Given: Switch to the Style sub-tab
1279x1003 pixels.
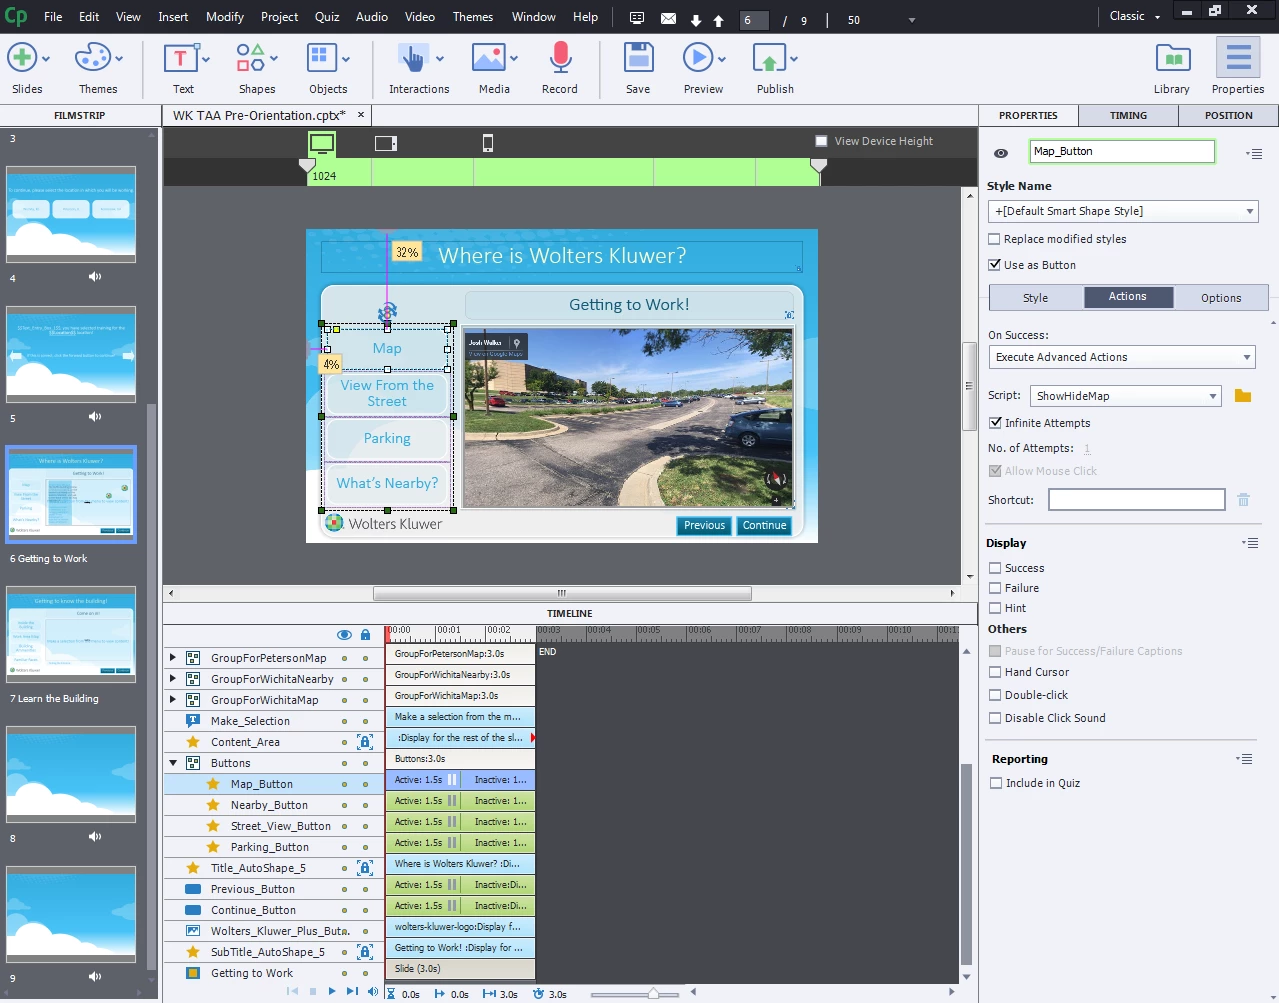Looking at the screenshot, I should click(1035, 298).
